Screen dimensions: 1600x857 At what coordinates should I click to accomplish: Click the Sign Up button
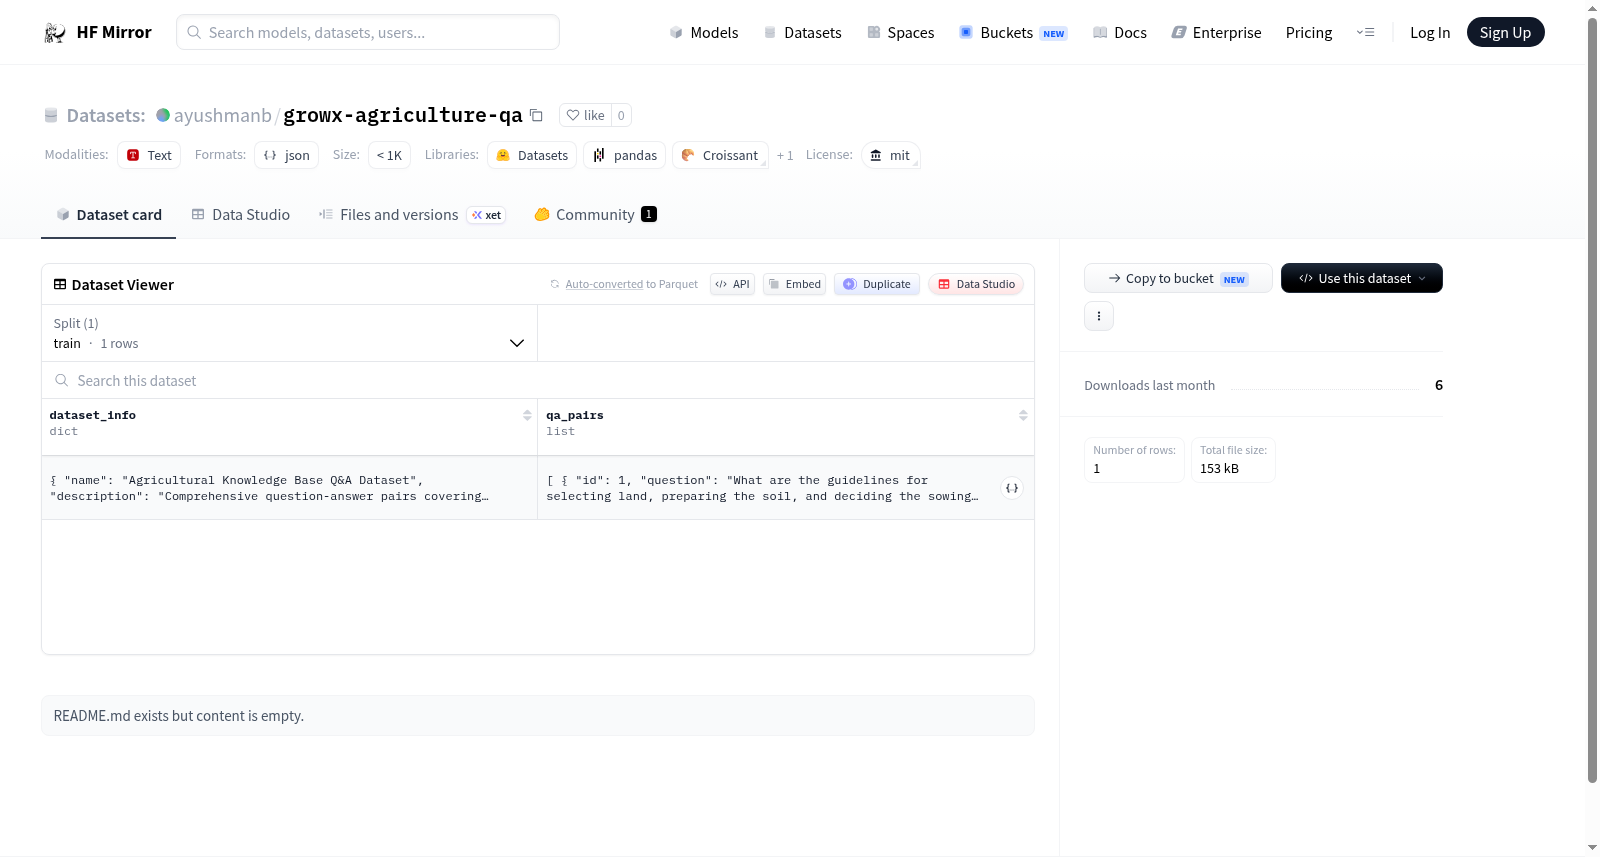pyautogui.click(x=1505, y=32)
